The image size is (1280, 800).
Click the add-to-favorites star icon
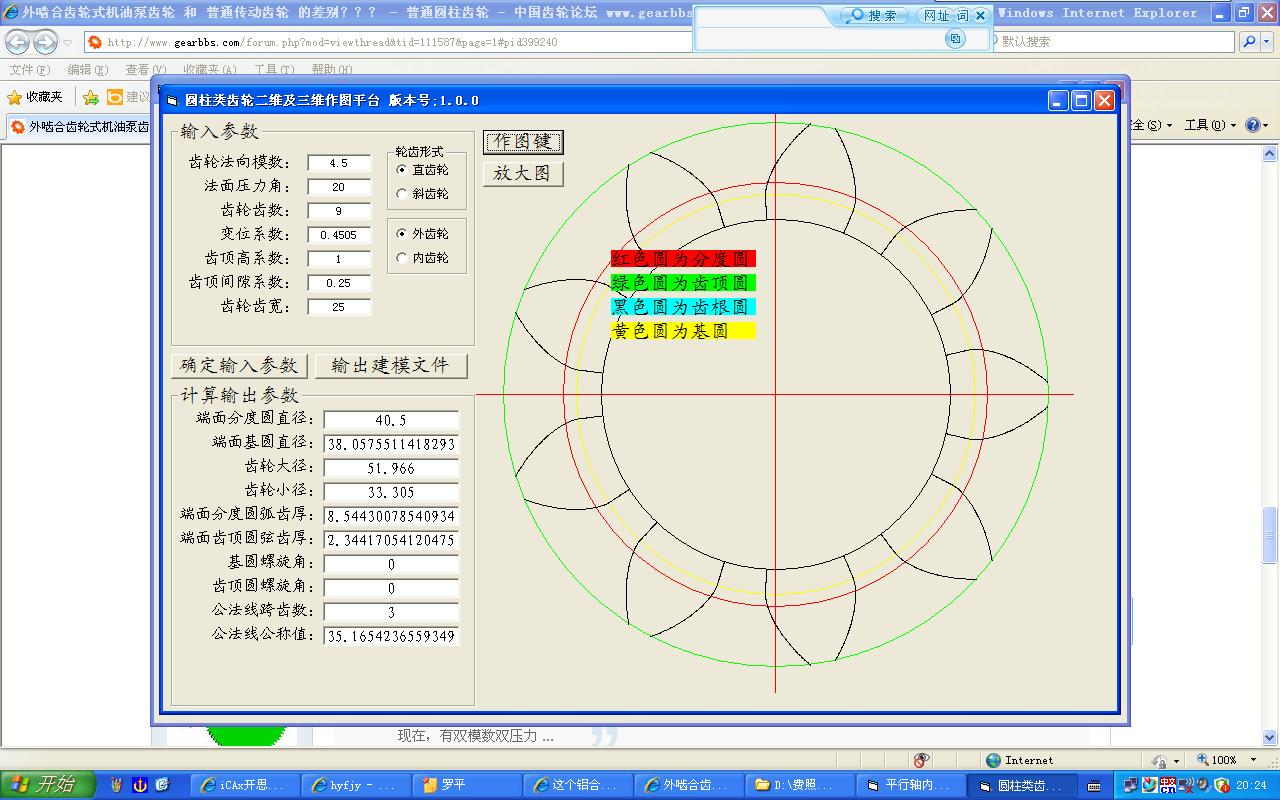pyautogui.click(x=91, y=97)
